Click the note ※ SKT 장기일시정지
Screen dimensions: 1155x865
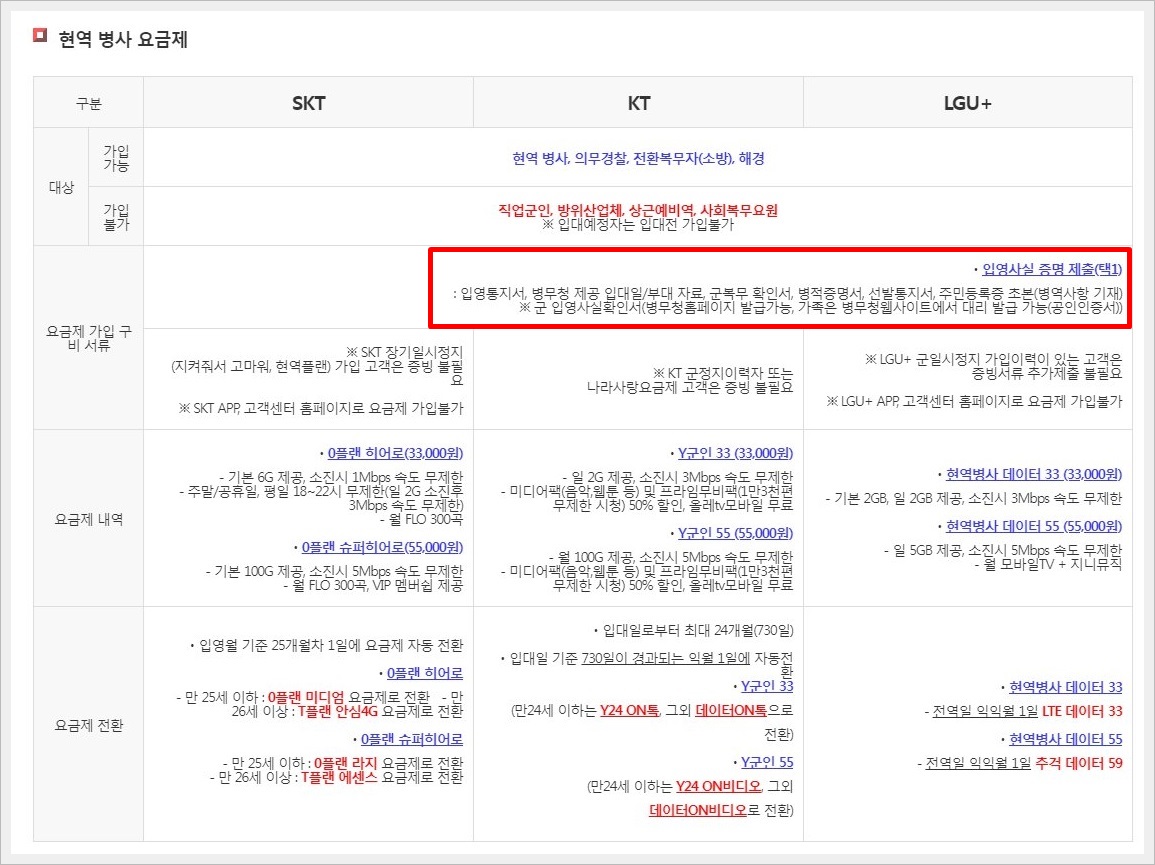404,352
